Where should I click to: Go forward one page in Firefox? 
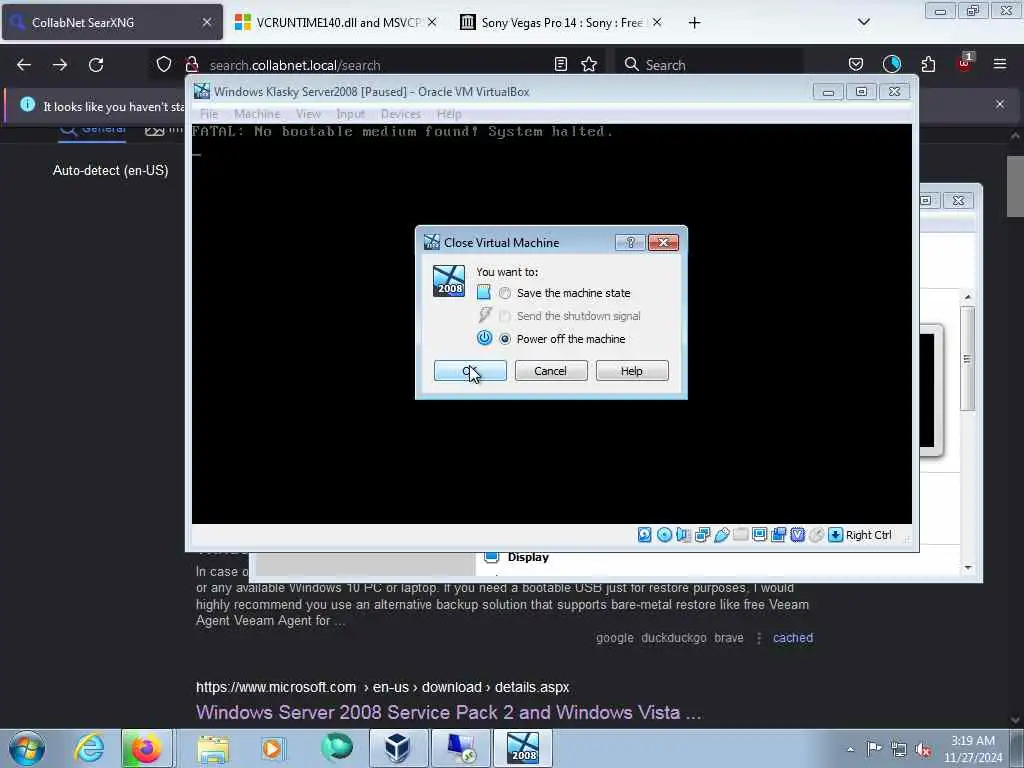(60, 65)
